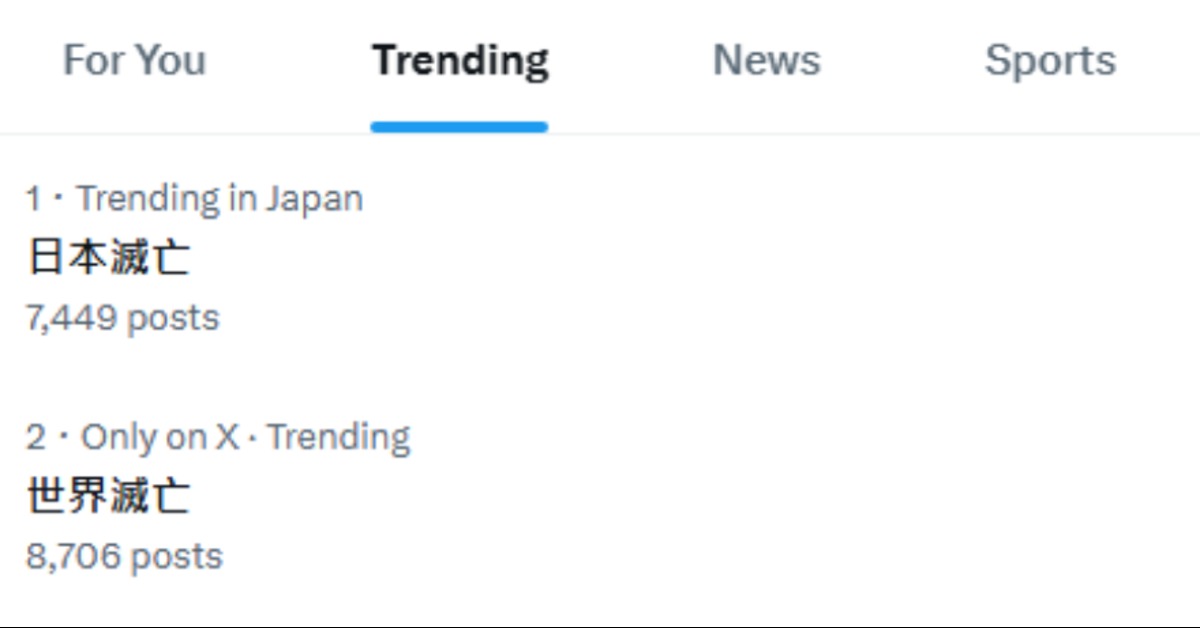Click the word "posts" under 世界滅亡
The width and height of the screenshot is (1200, 628).
(x=176, y=556)
